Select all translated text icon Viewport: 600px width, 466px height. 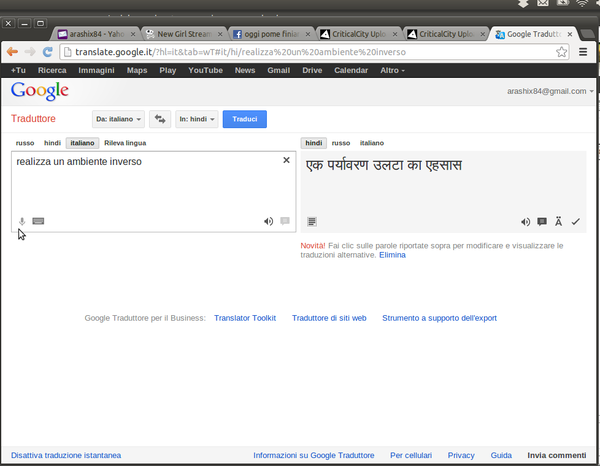312,222
